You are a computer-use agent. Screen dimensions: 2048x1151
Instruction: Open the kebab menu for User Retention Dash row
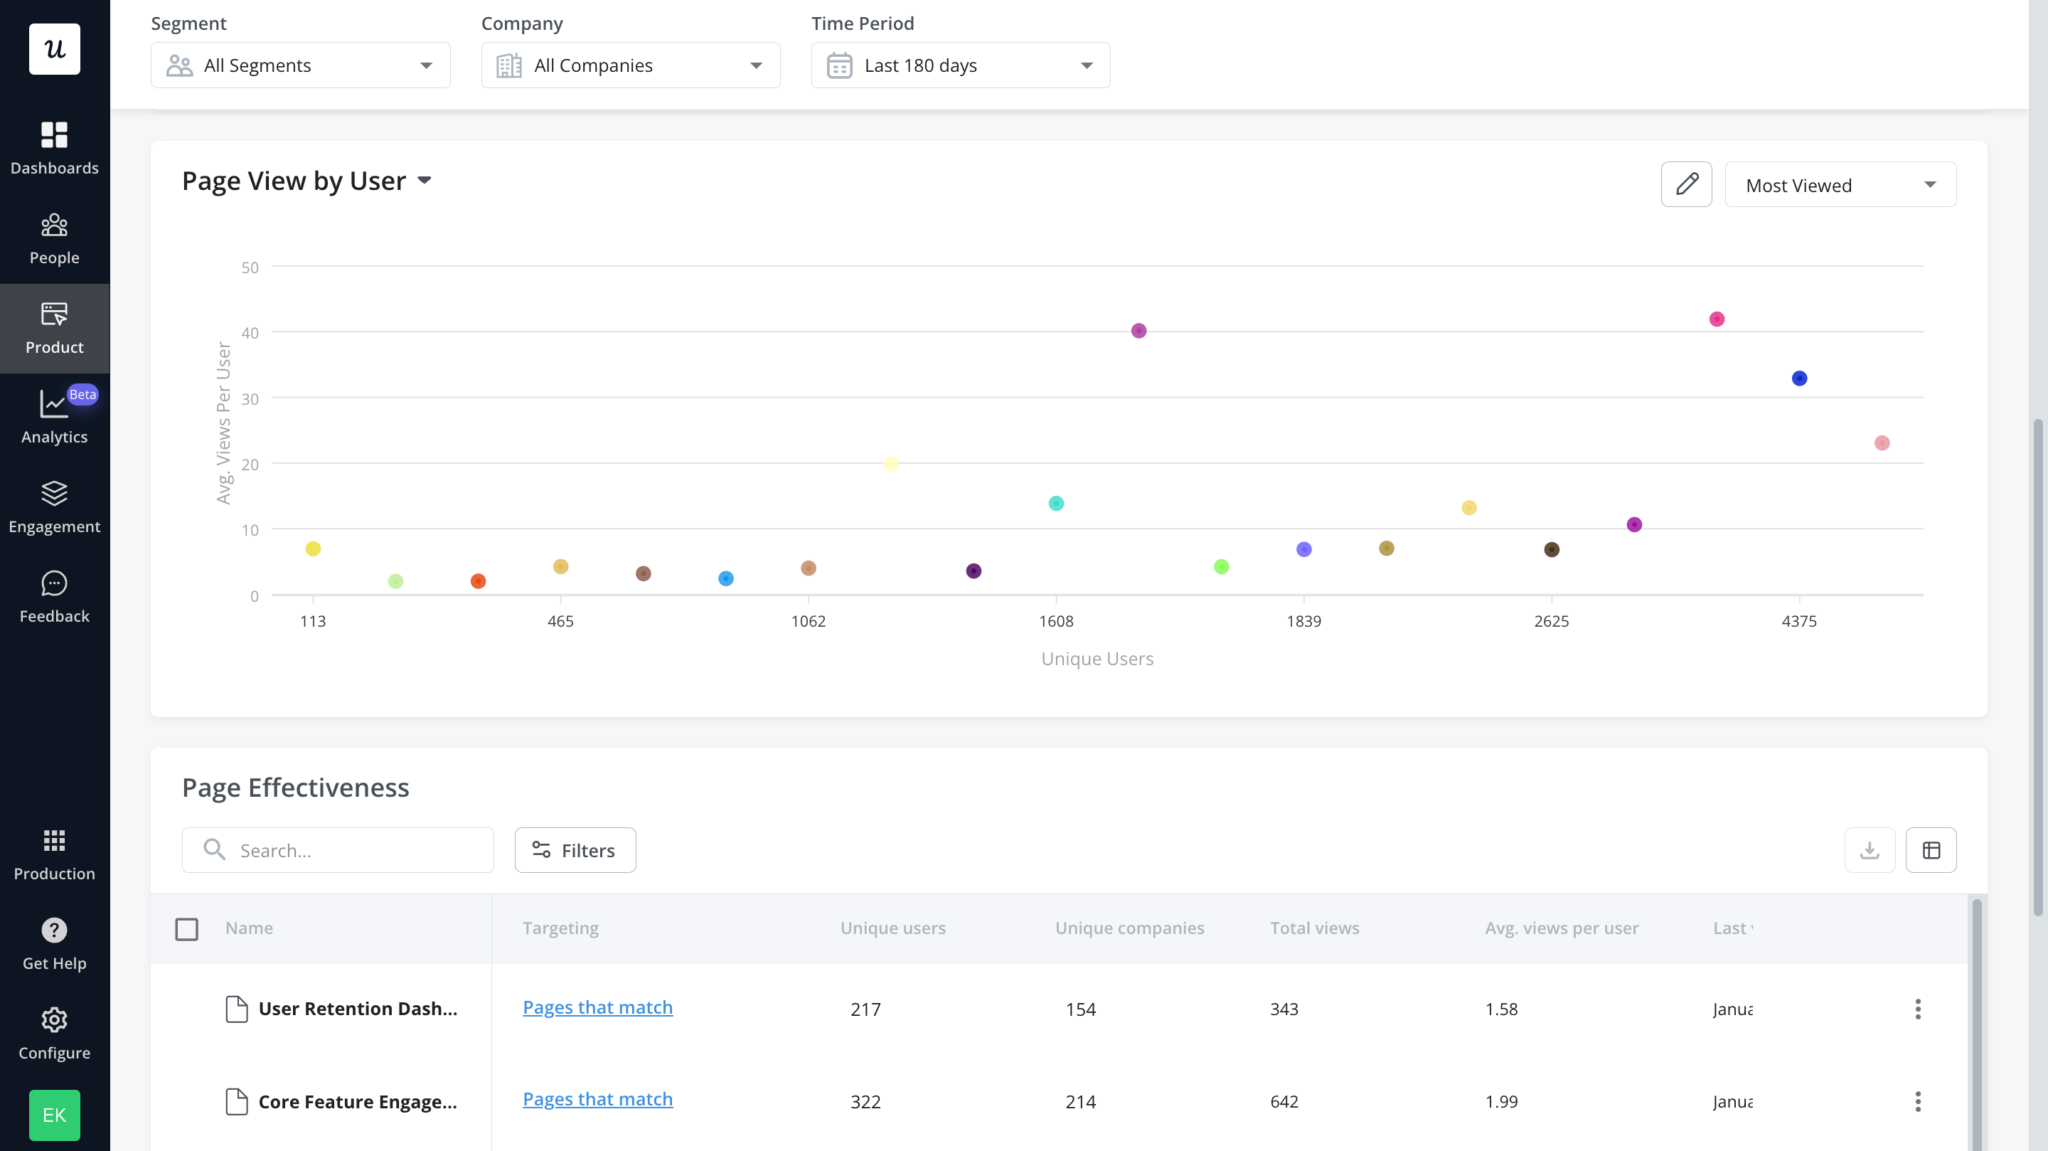[x=1919, y=1009]
